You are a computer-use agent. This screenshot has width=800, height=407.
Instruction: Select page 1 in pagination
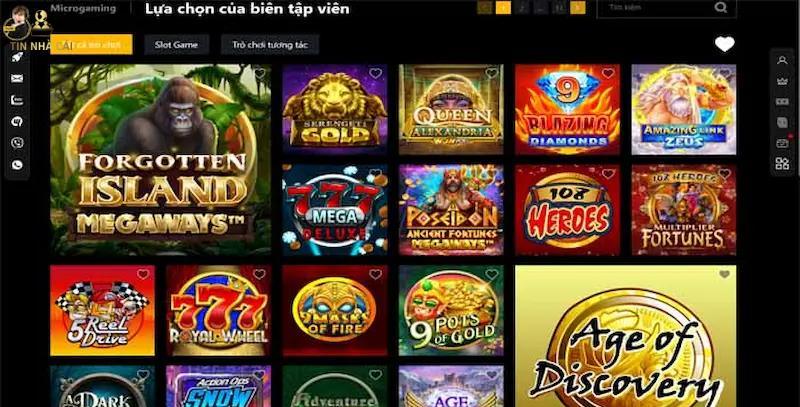pyautogui.click(x=503, y=7)
